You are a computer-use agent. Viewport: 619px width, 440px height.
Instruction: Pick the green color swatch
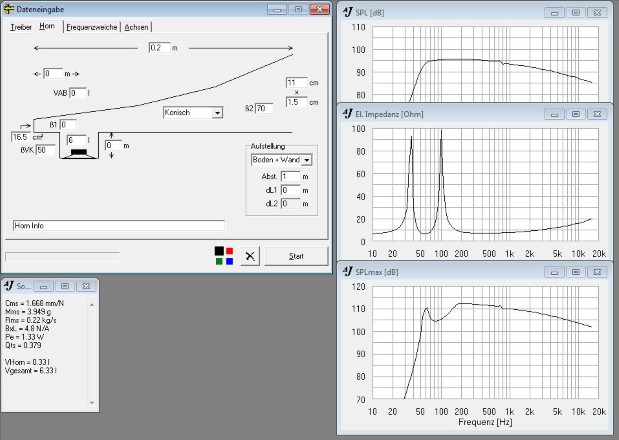[x=219, y=261]
